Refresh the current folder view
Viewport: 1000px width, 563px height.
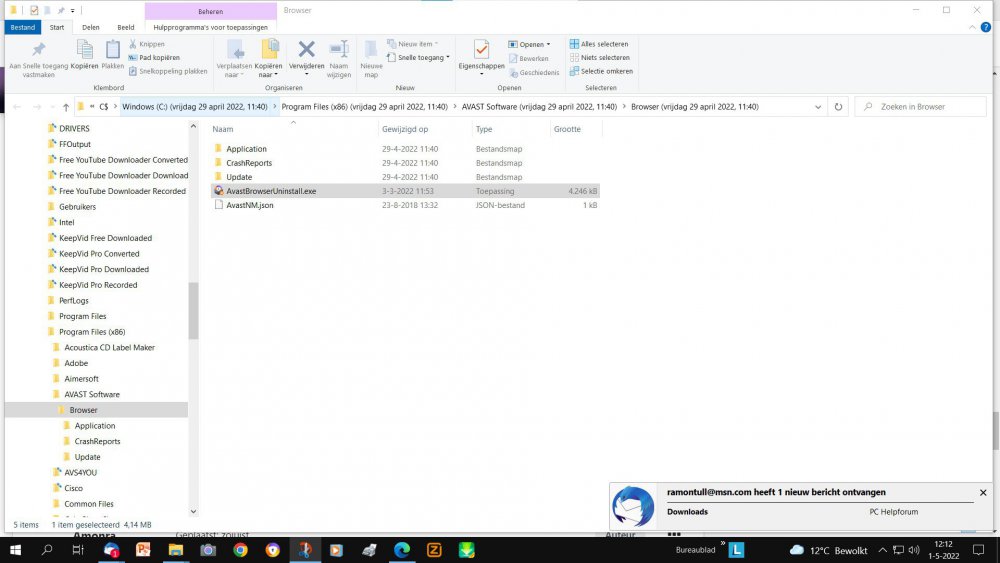tap(838, 107)
